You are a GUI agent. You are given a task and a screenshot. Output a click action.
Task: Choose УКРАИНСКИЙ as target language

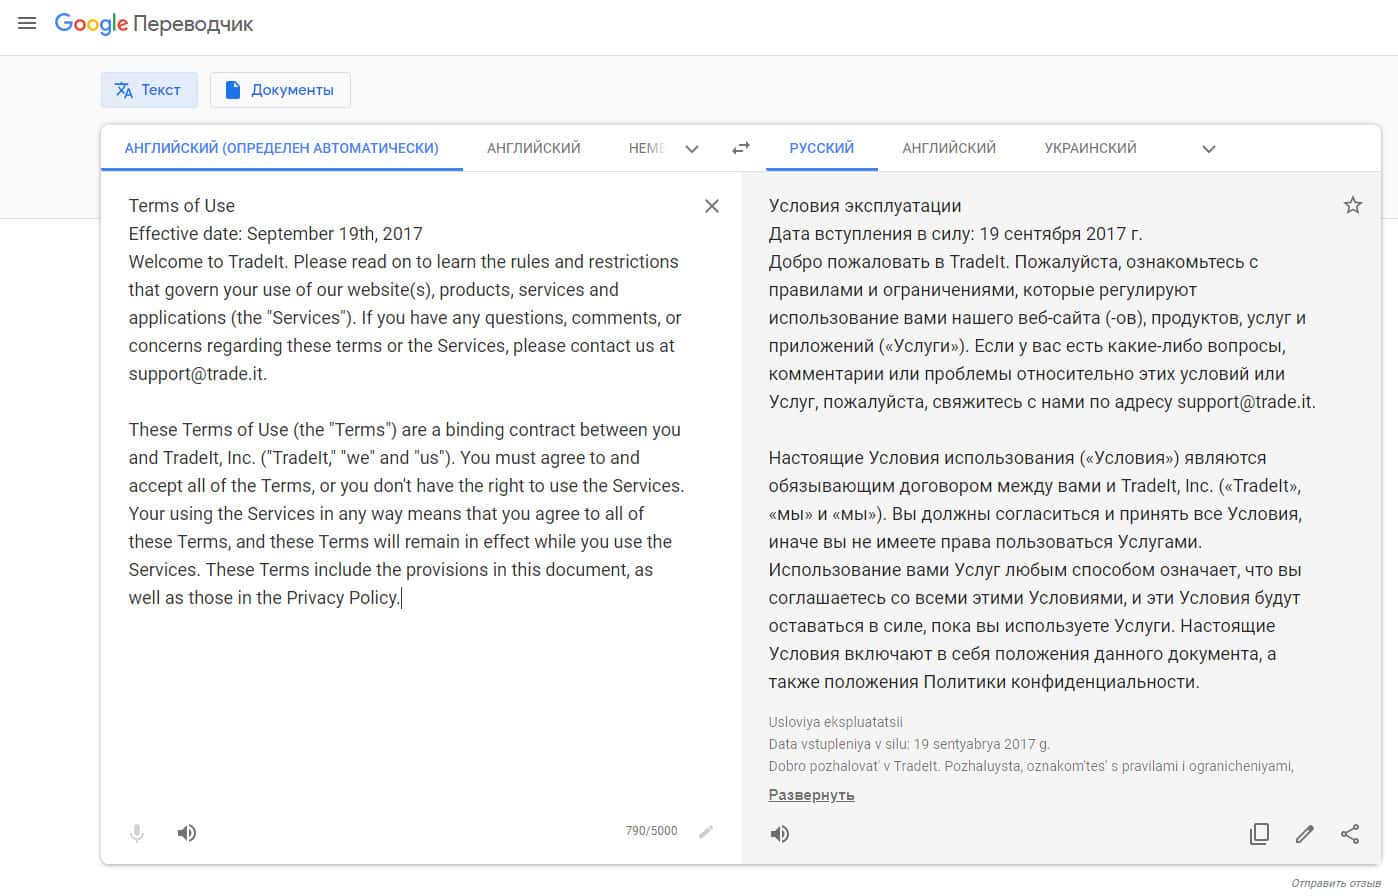[x=1091, y=148]
